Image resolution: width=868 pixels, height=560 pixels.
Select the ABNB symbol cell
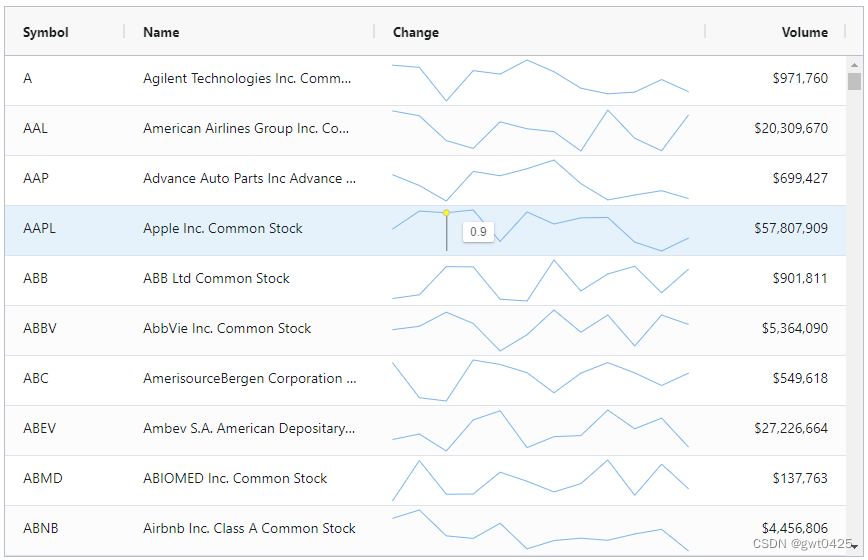click(41, 529)
